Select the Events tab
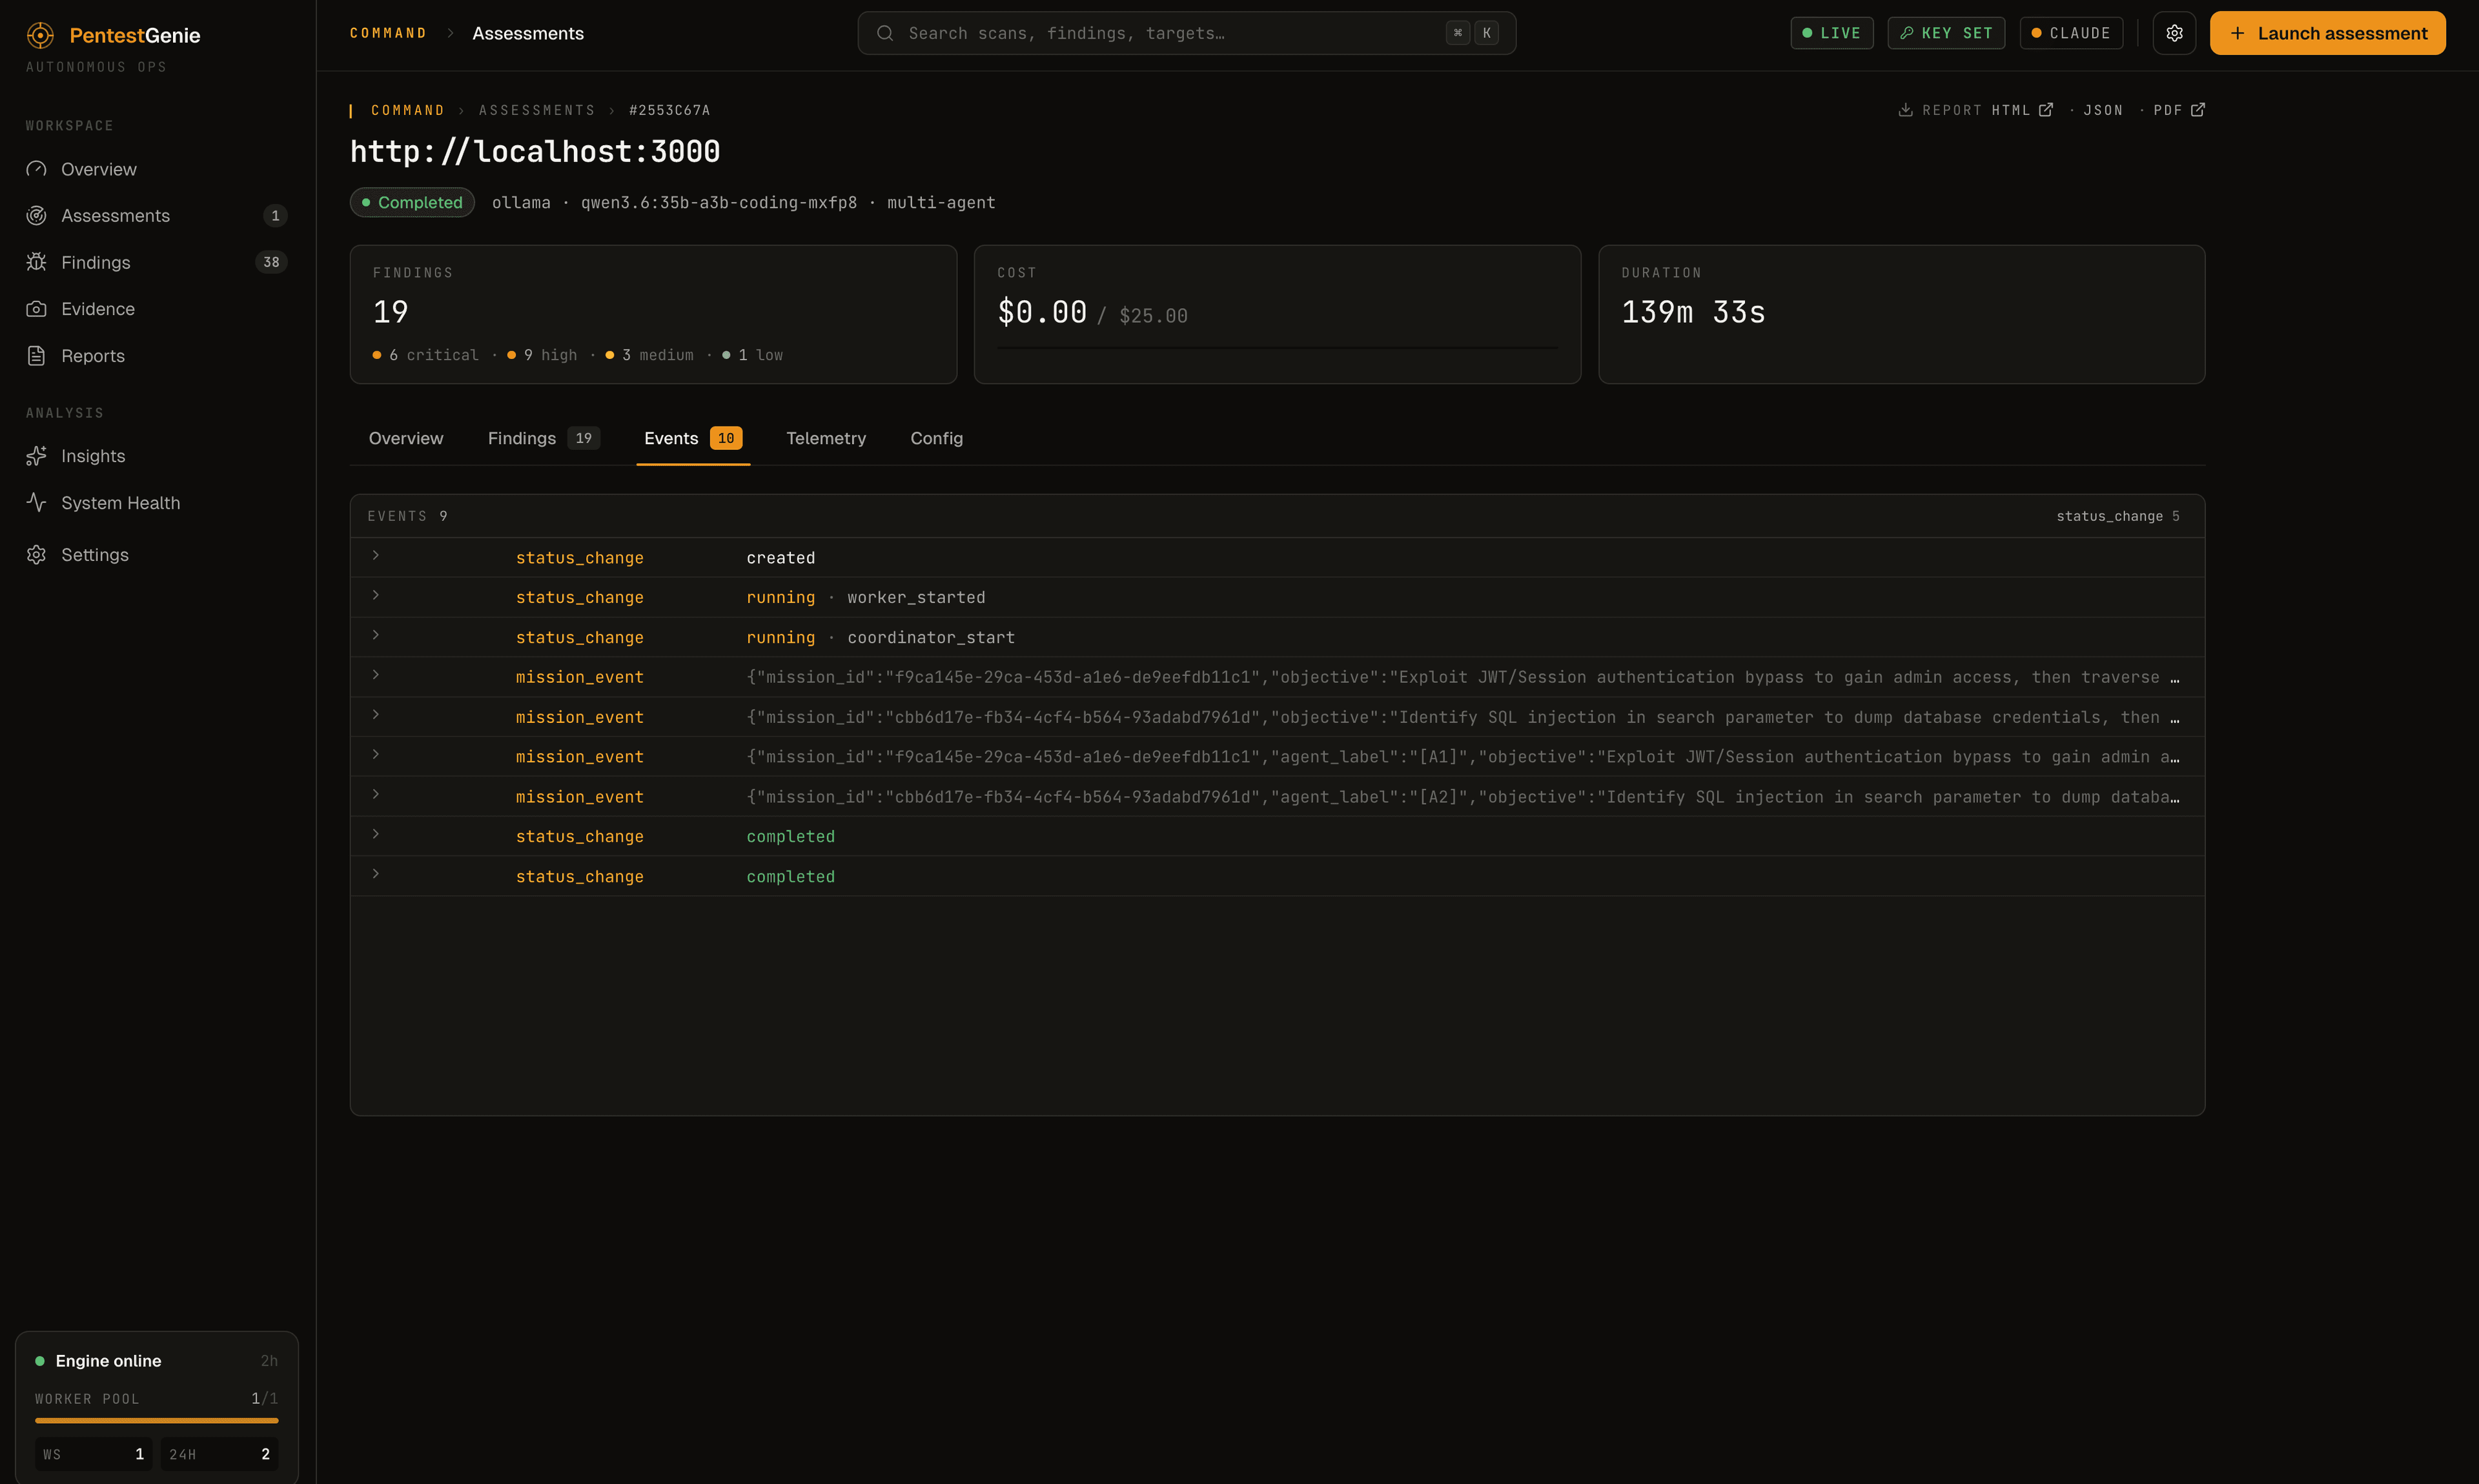 click(x=693, y=438)
